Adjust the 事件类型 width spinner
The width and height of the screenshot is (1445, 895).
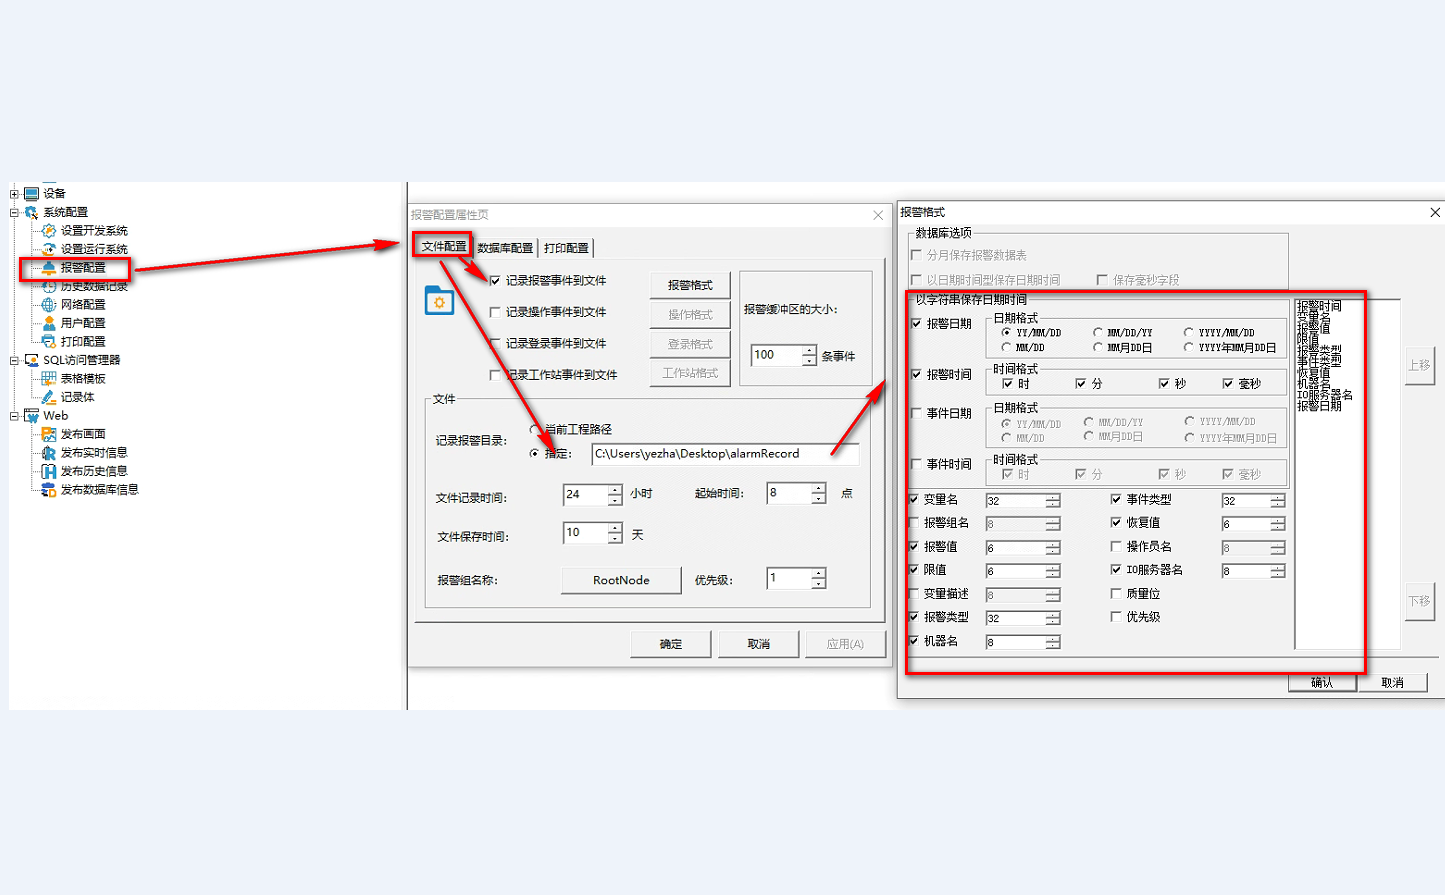tap(1278, 501)
